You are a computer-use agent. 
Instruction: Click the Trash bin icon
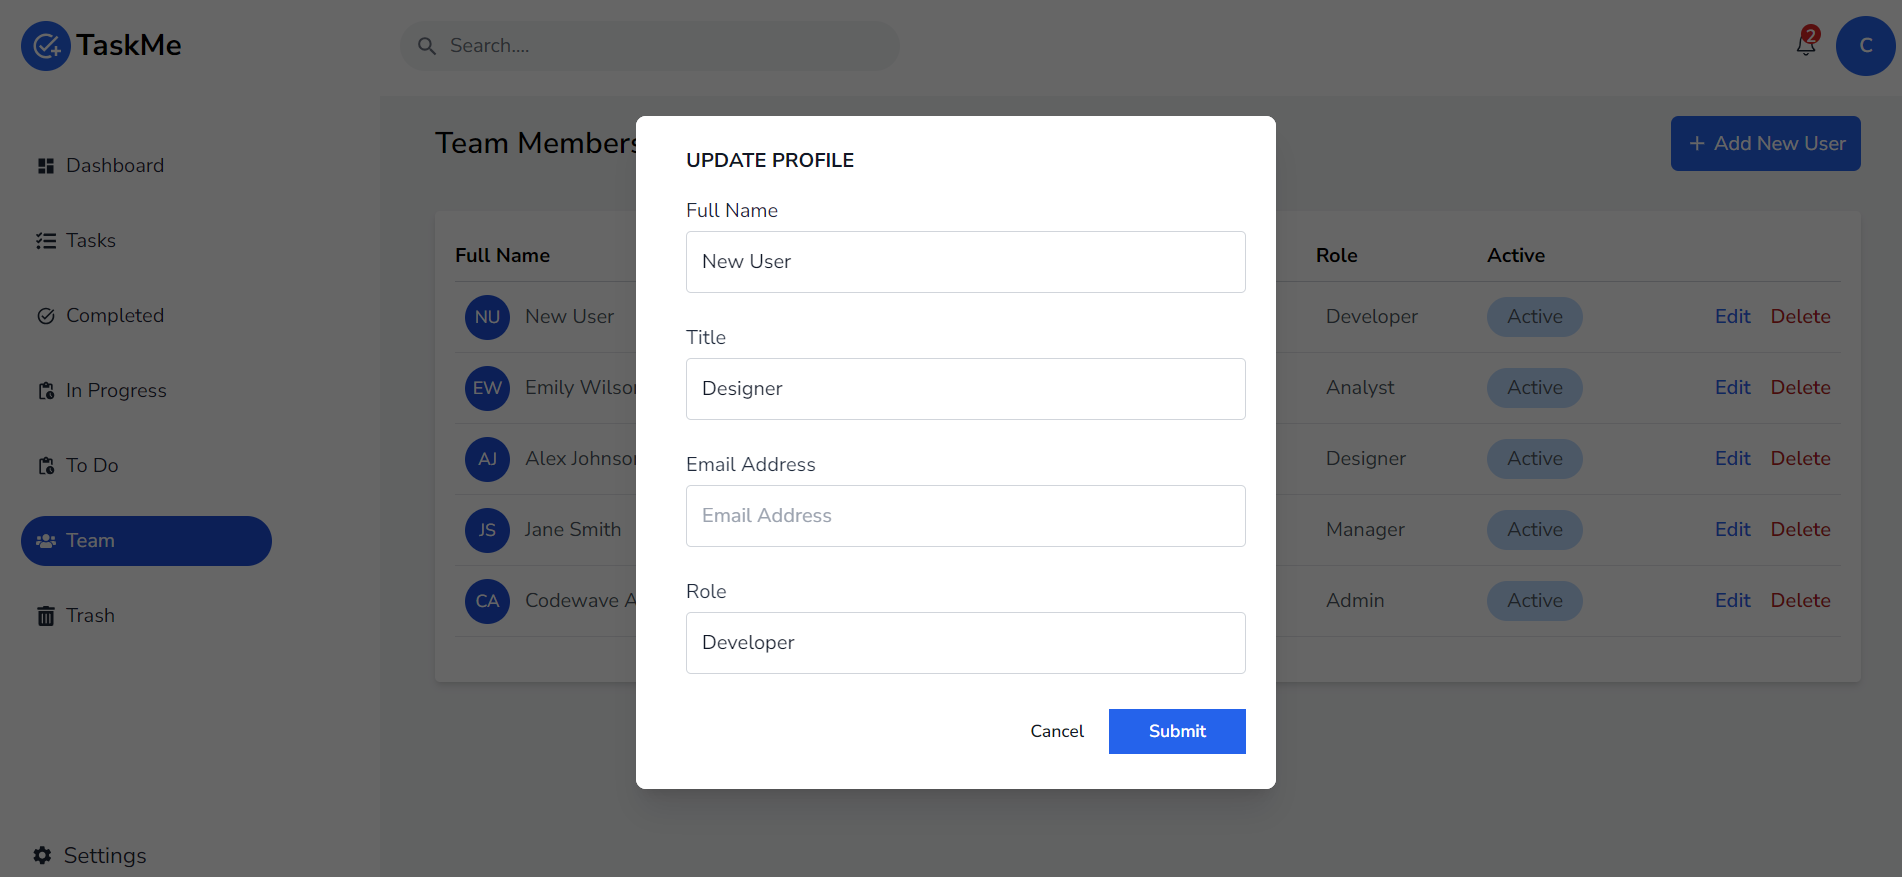[x=46, y=616]
